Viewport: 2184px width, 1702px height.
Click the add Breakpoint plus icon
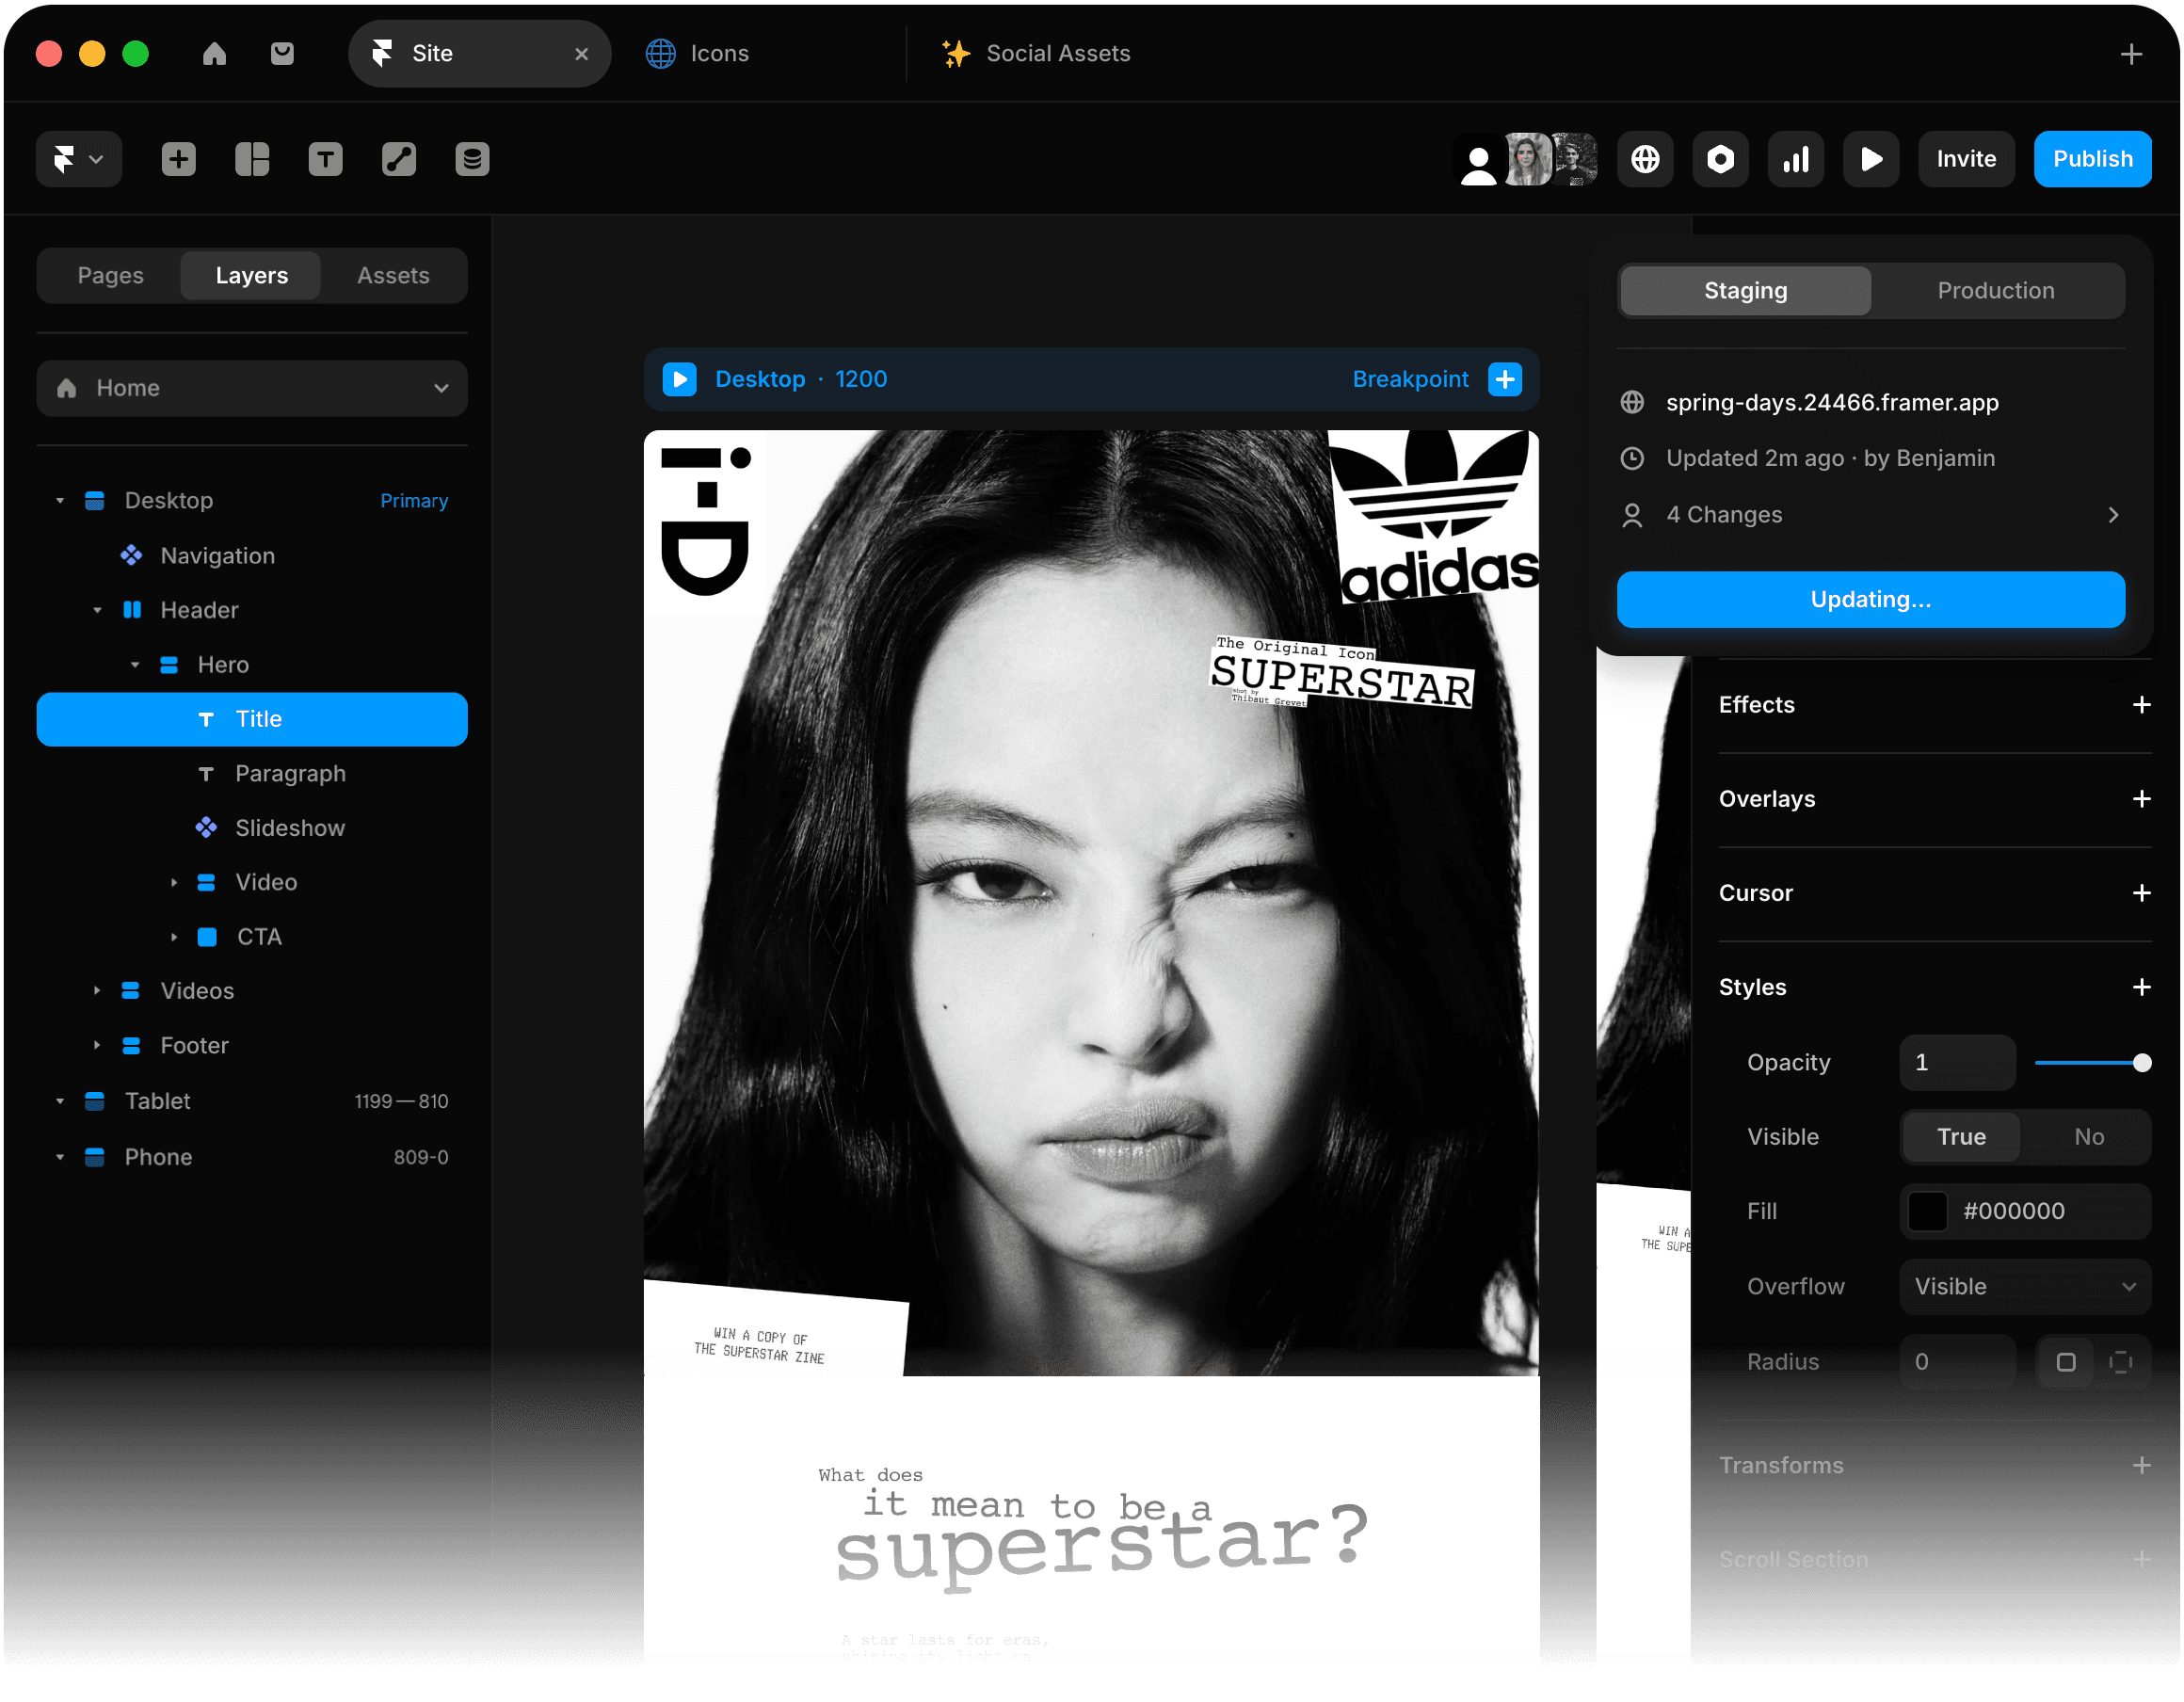click(1505, 379)
